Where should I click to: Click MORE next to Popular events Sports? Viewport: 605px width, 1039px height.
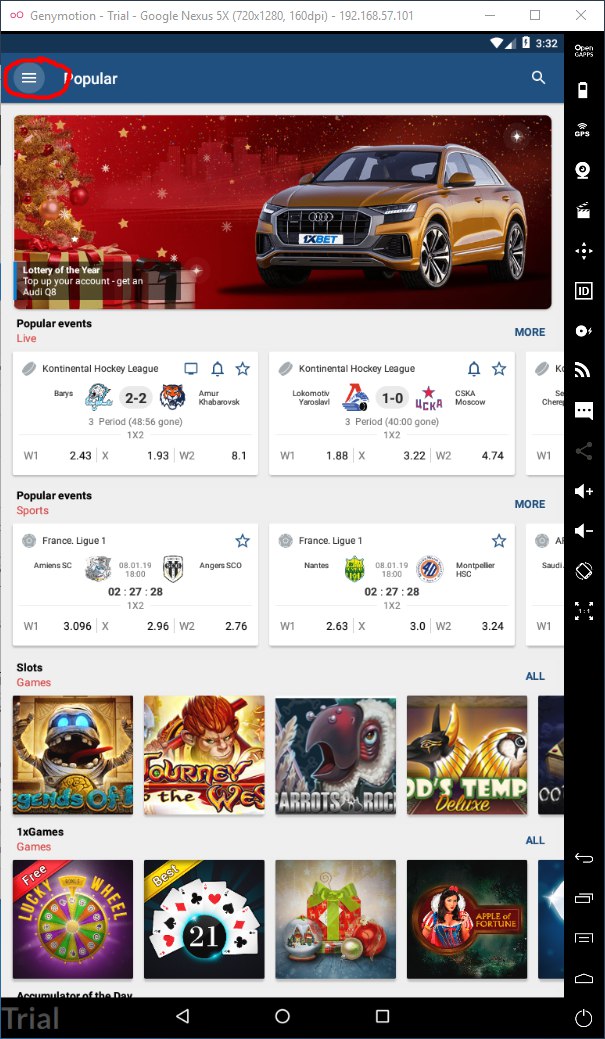pyautogui.click(x=530, y=504)
